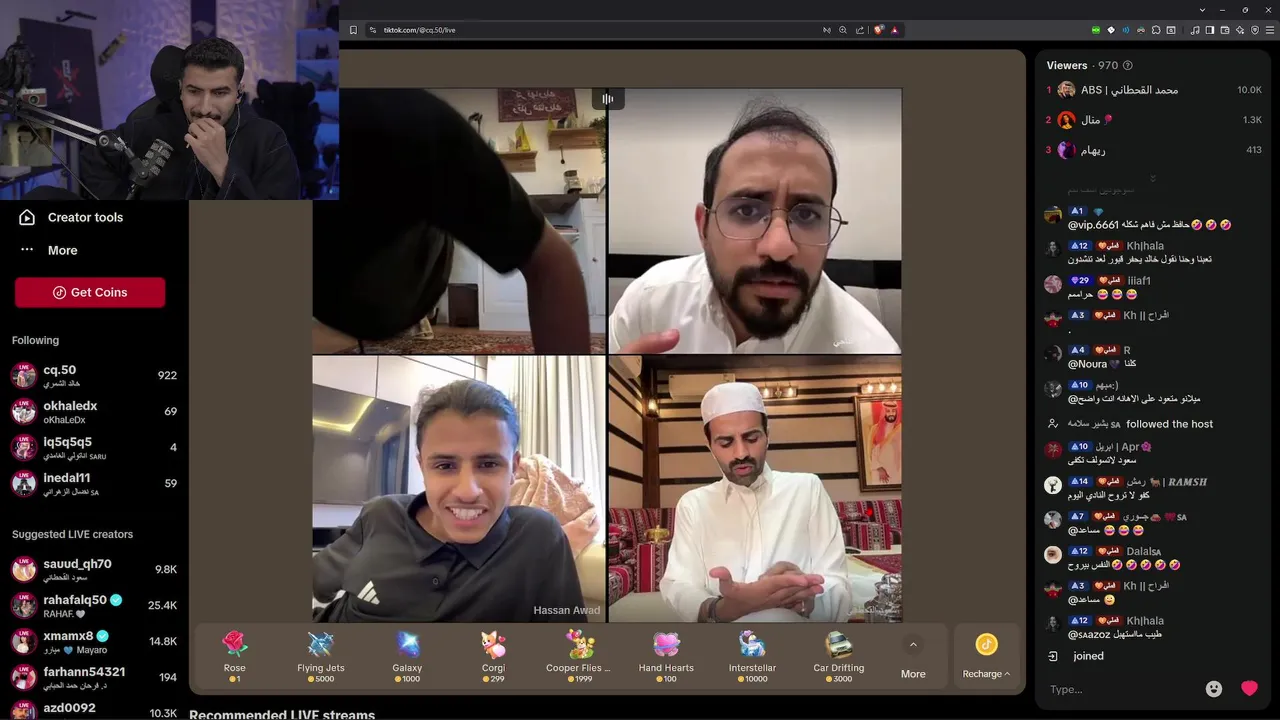Send an Interstellar gift
The width and height of the screenshot is (1280, 720).
click(x=752, y=656)
